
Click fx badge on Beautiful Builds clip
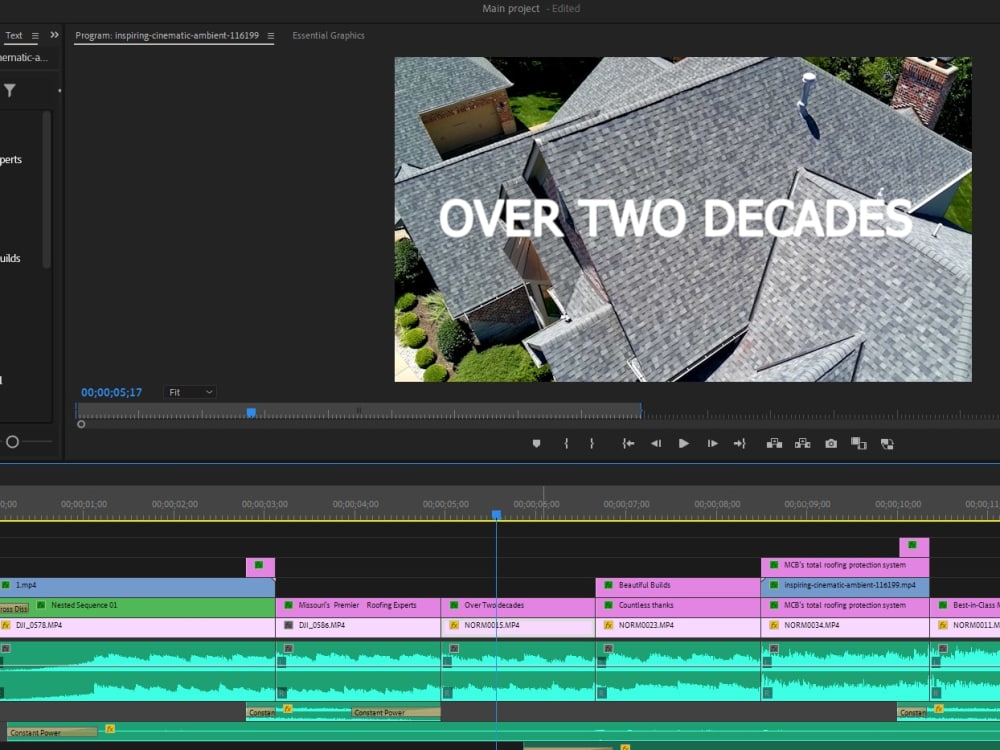pyautogui.click(x=608, y=585)
